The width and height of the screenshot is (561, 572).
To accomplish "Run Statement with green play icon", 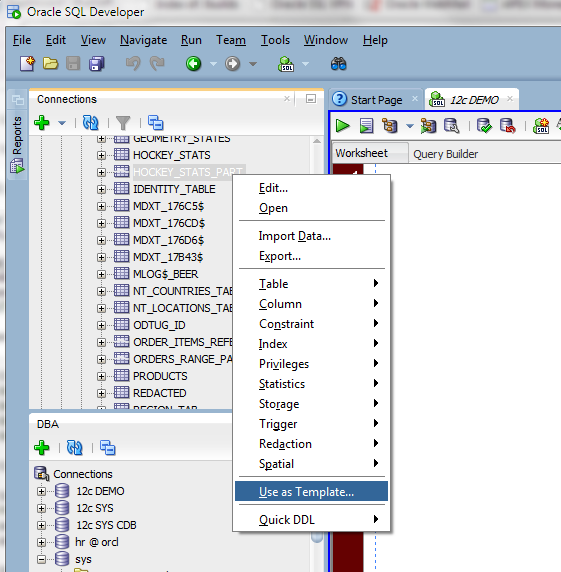I will [x=343, y=126].
